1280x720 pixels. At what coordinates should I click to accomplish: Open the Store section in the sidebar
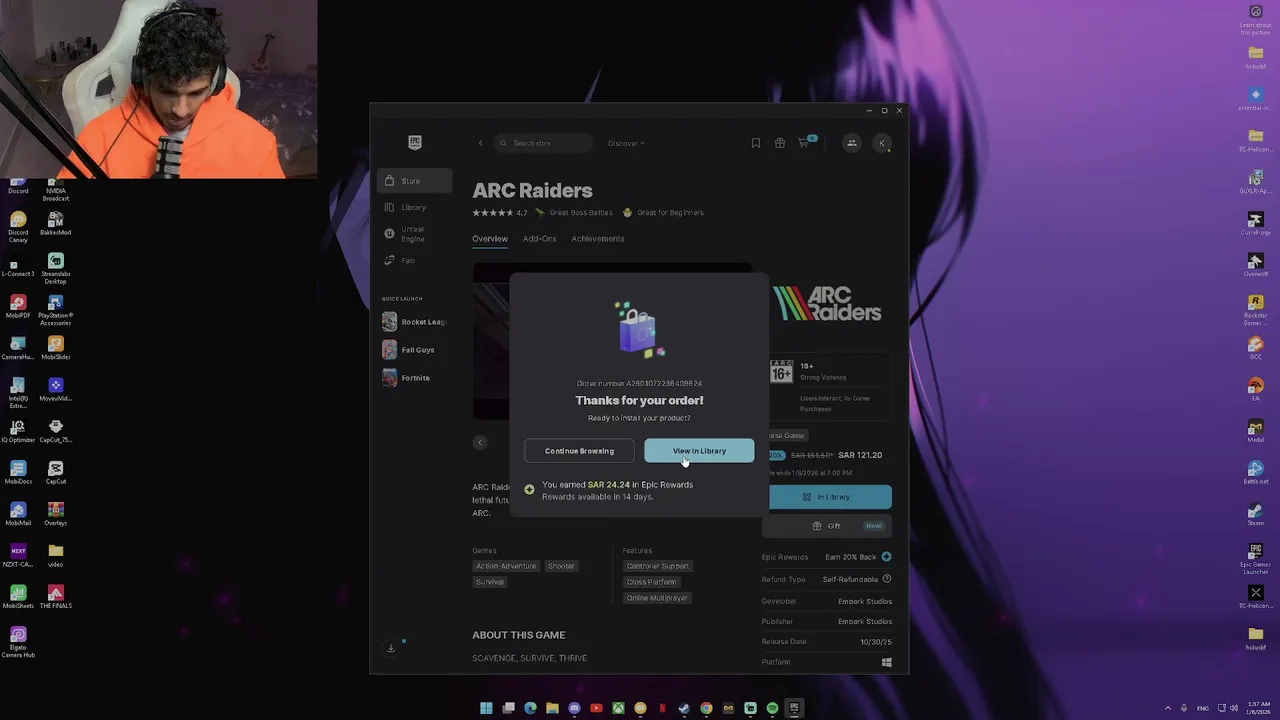(x=415, y=181)
